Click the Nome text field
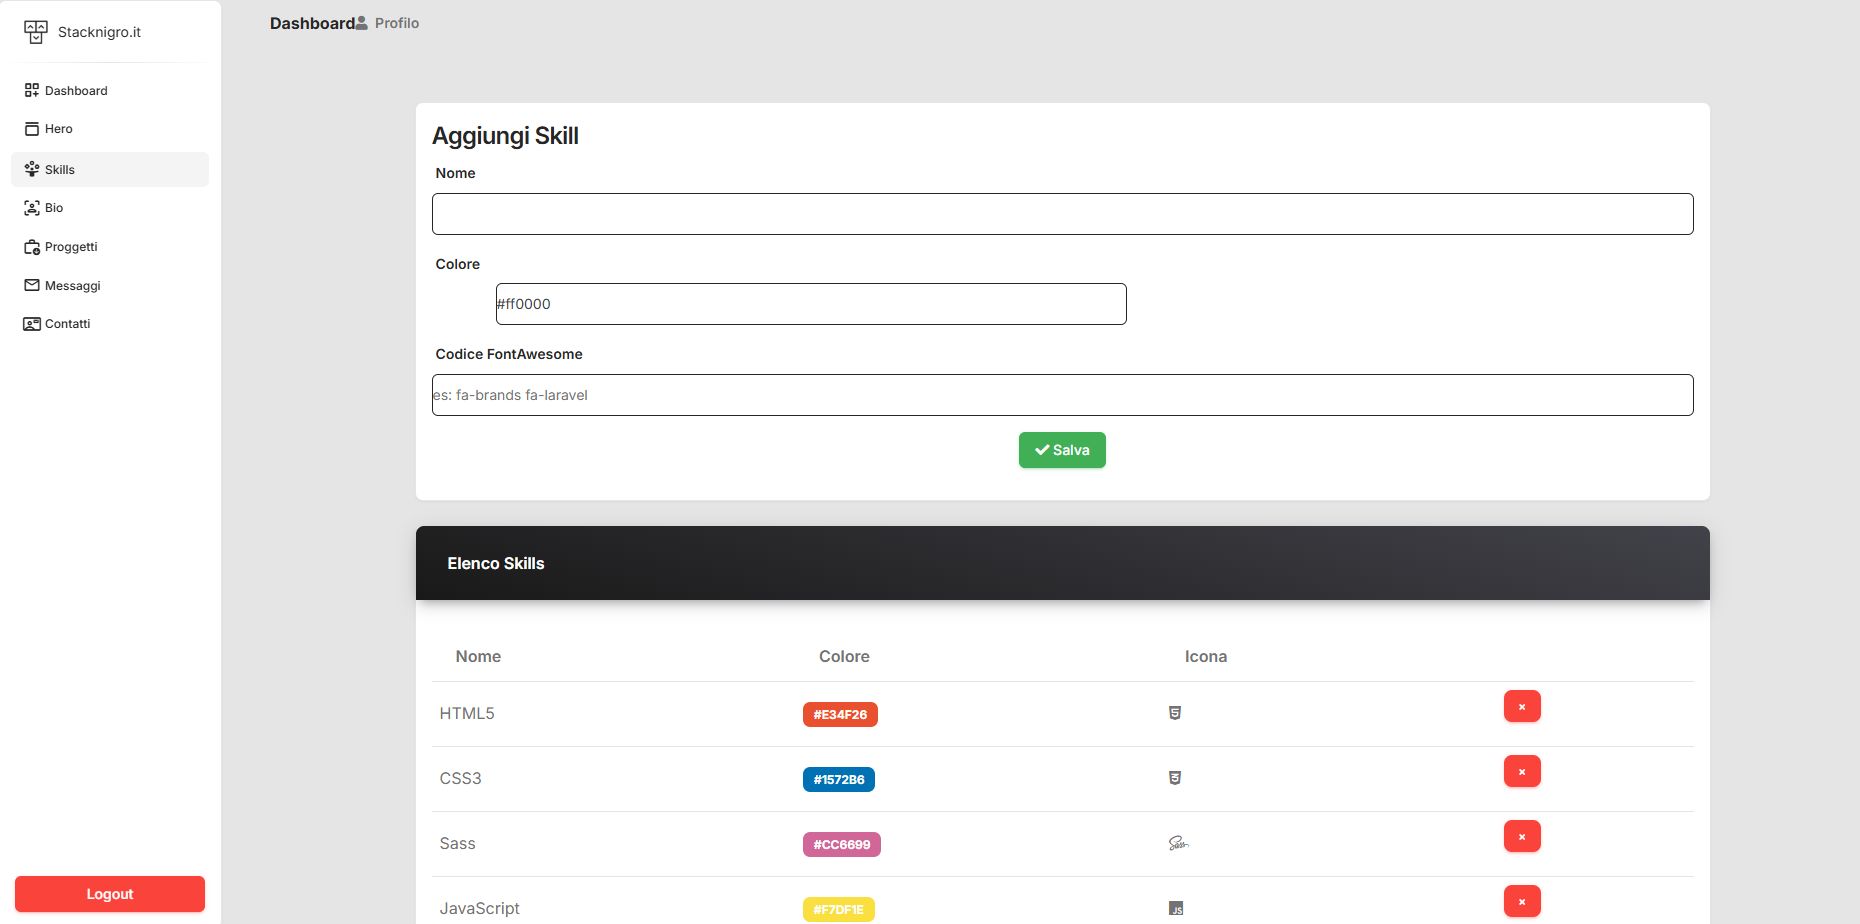Viewport: 1860px width, 924px height. (1062, 214)
